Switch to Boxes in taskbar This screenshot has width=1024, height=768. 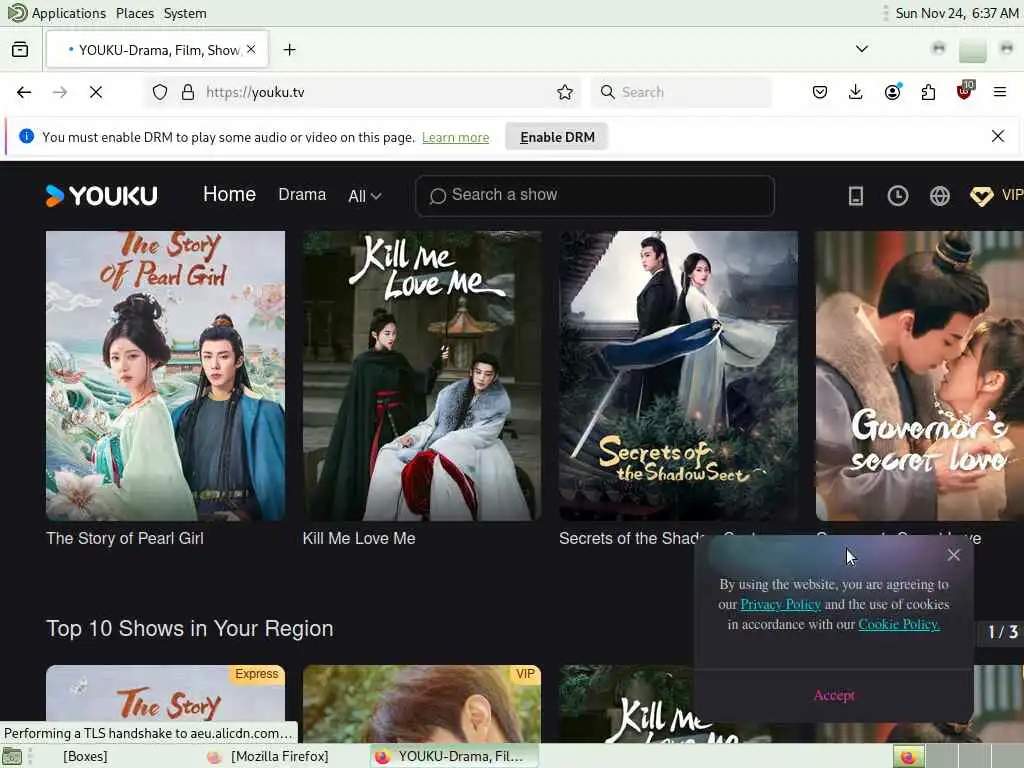(x=85, y=756)
